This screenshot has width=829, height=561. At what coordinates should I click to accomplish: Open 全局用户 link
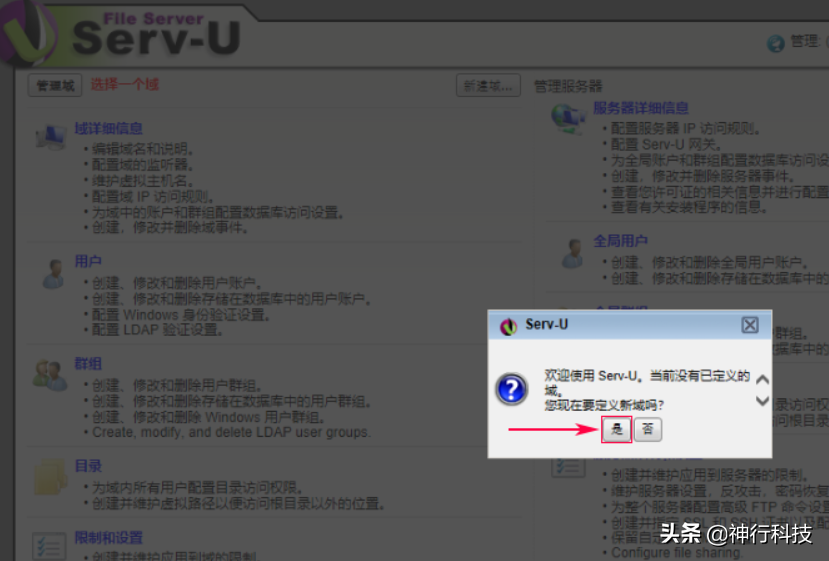click(620, 241)
